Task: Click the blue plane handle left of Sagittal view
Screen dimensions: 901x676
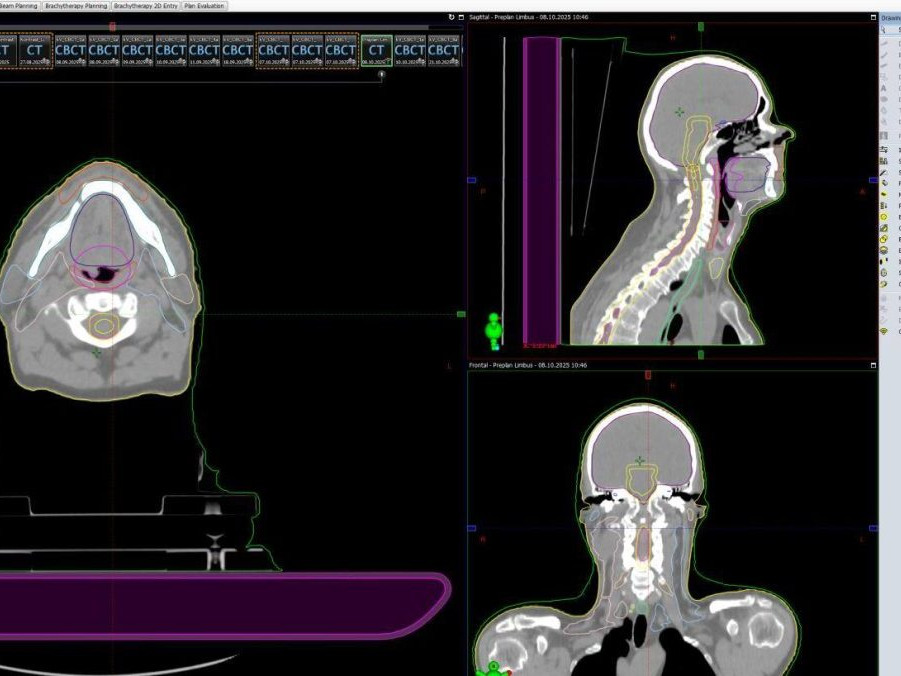Action: 471,181
